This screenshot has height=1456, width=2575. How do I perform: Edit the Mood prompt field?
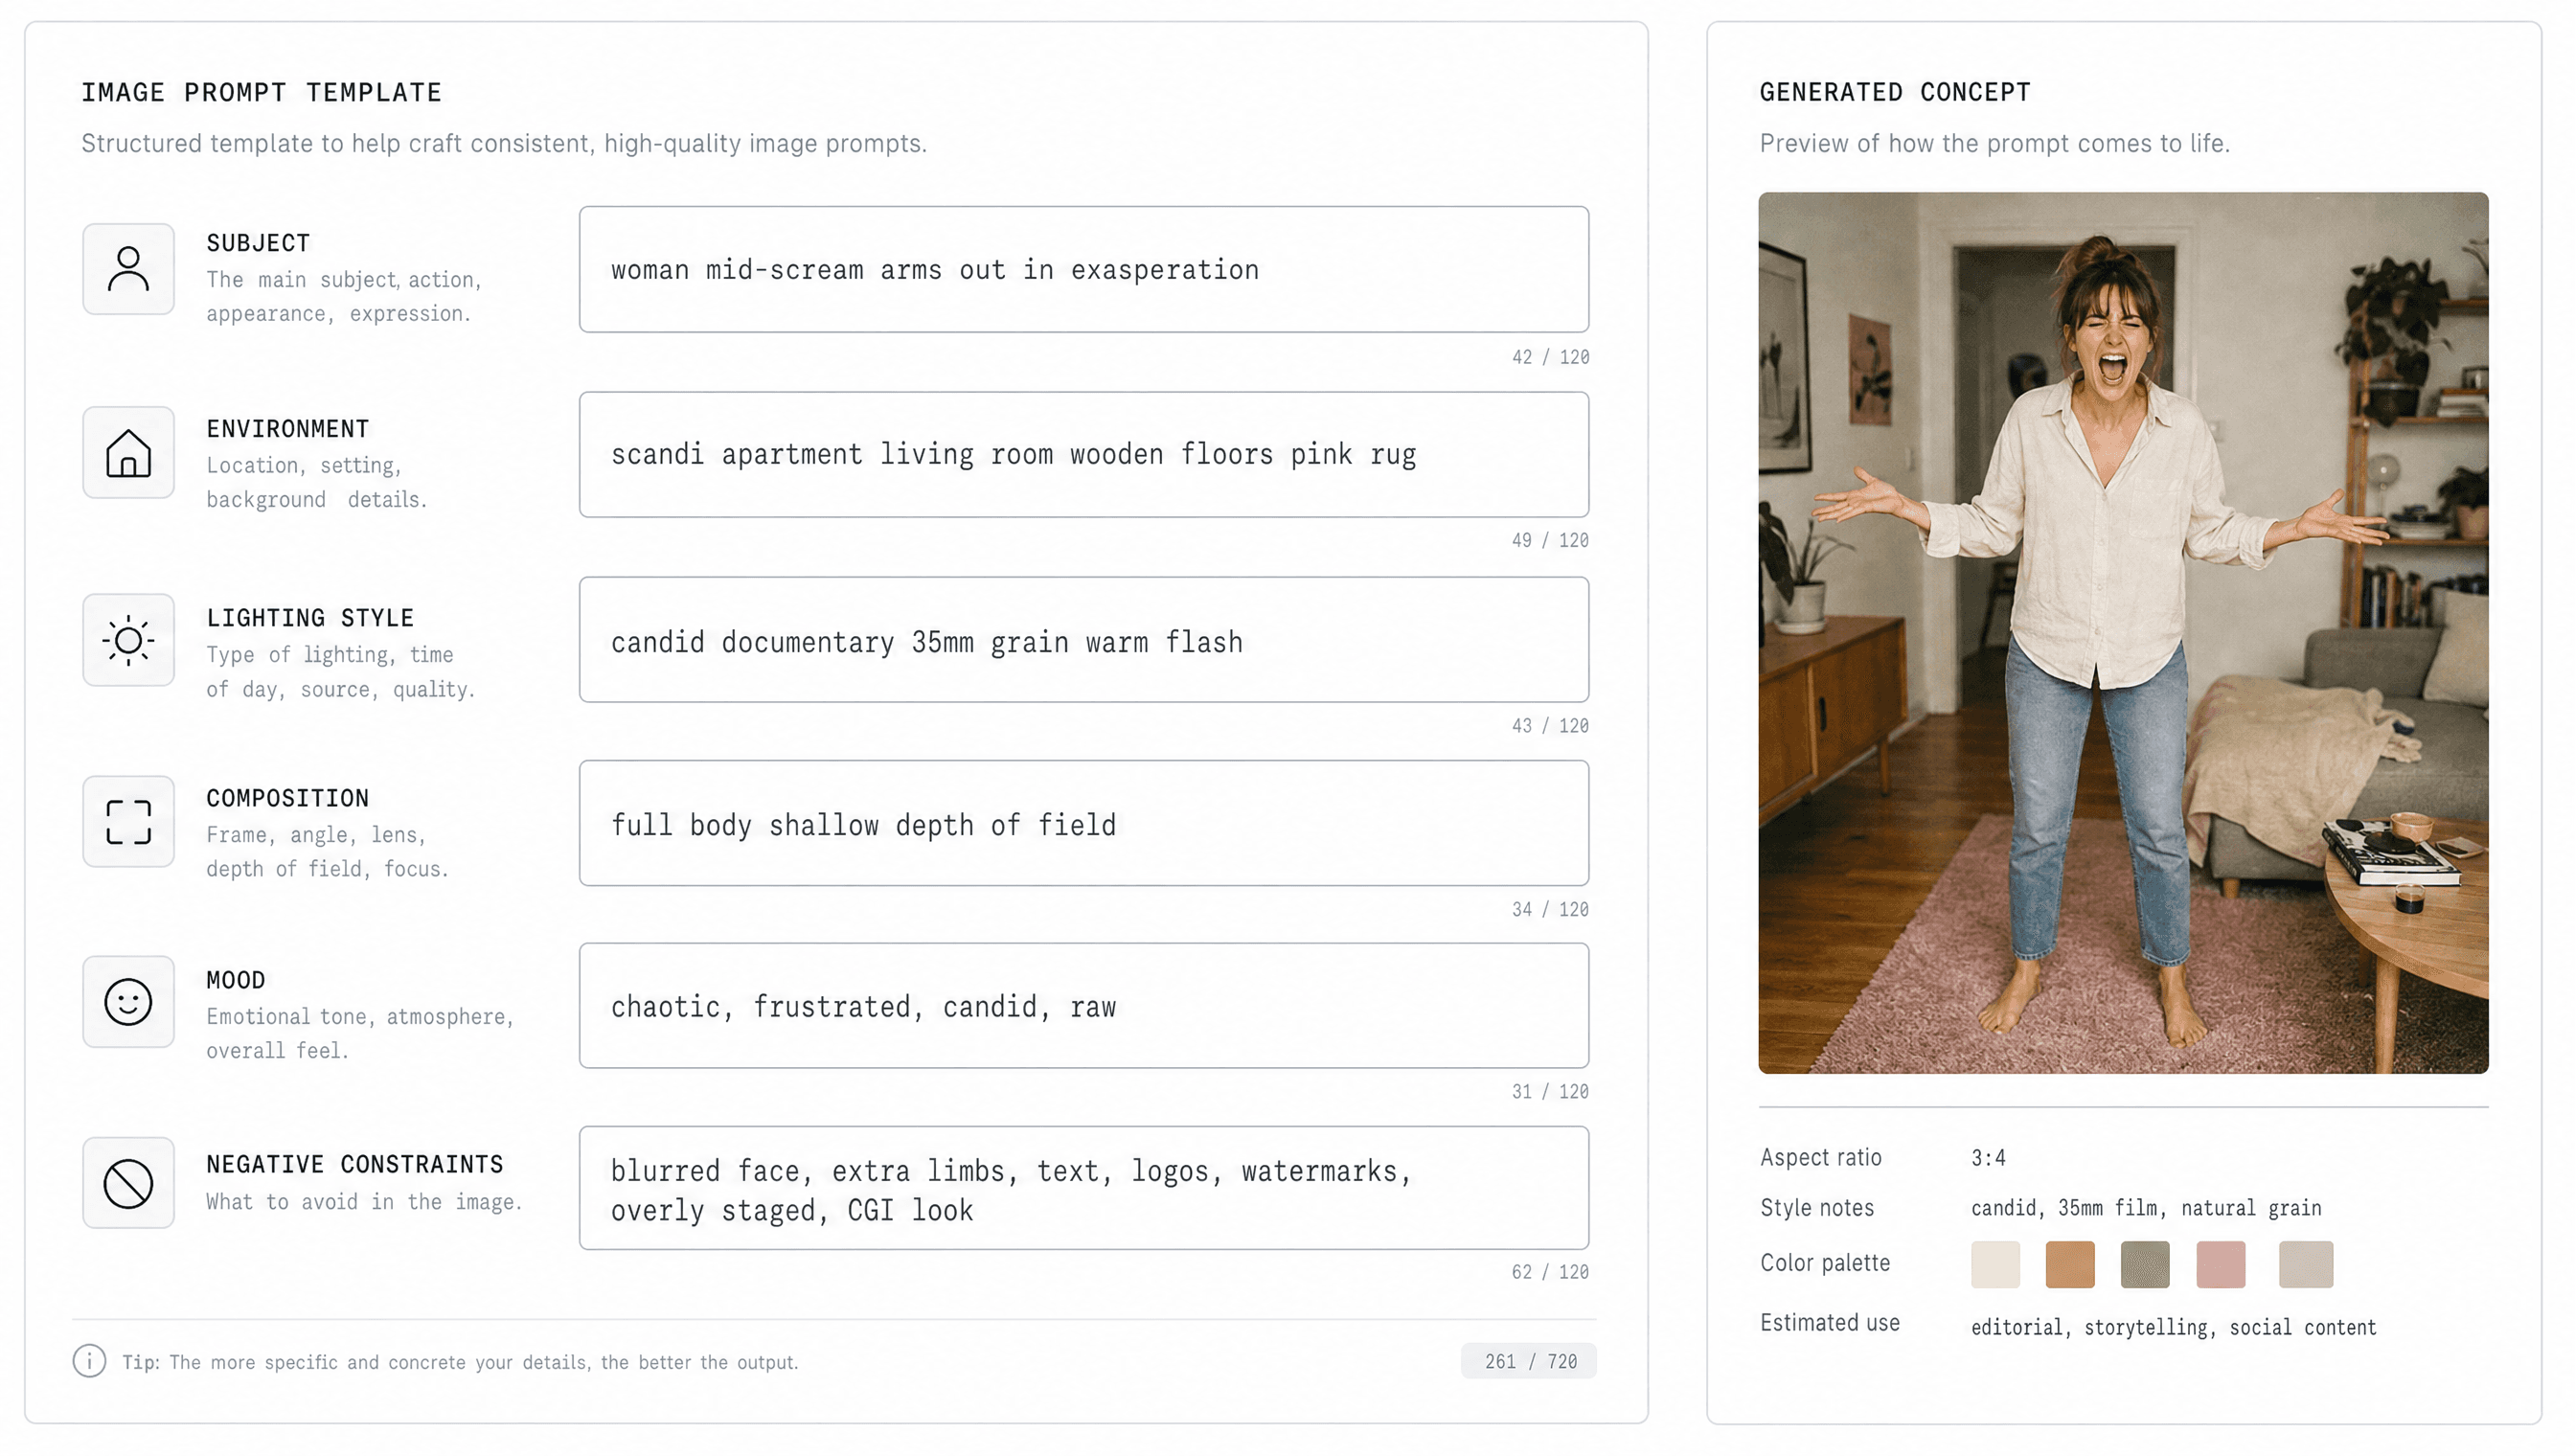pos(1084,1006)
